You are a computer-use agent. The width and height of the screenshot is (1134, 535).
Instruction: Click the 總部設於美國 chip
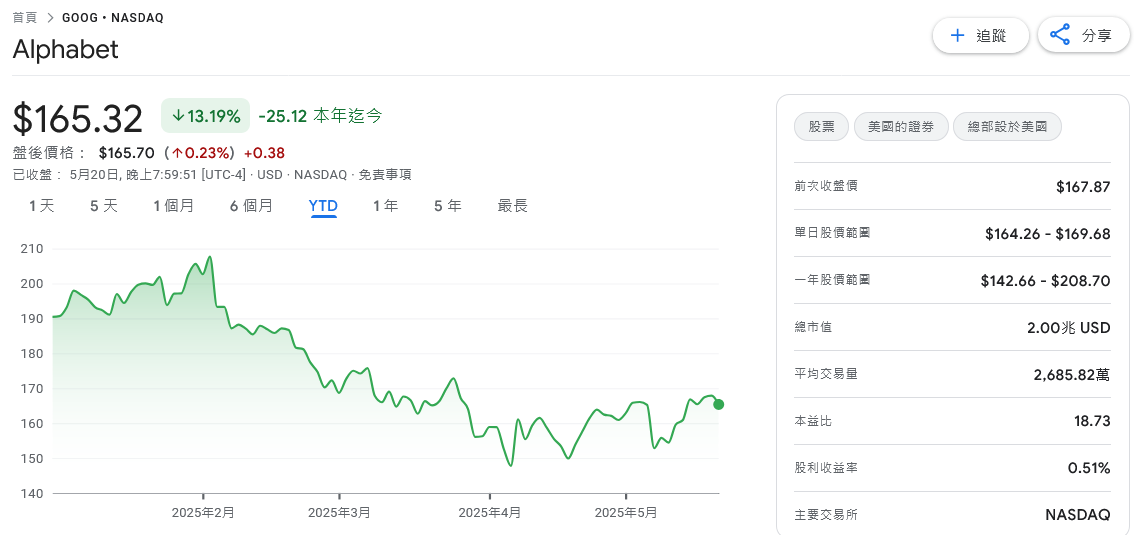coord(1007,127)
